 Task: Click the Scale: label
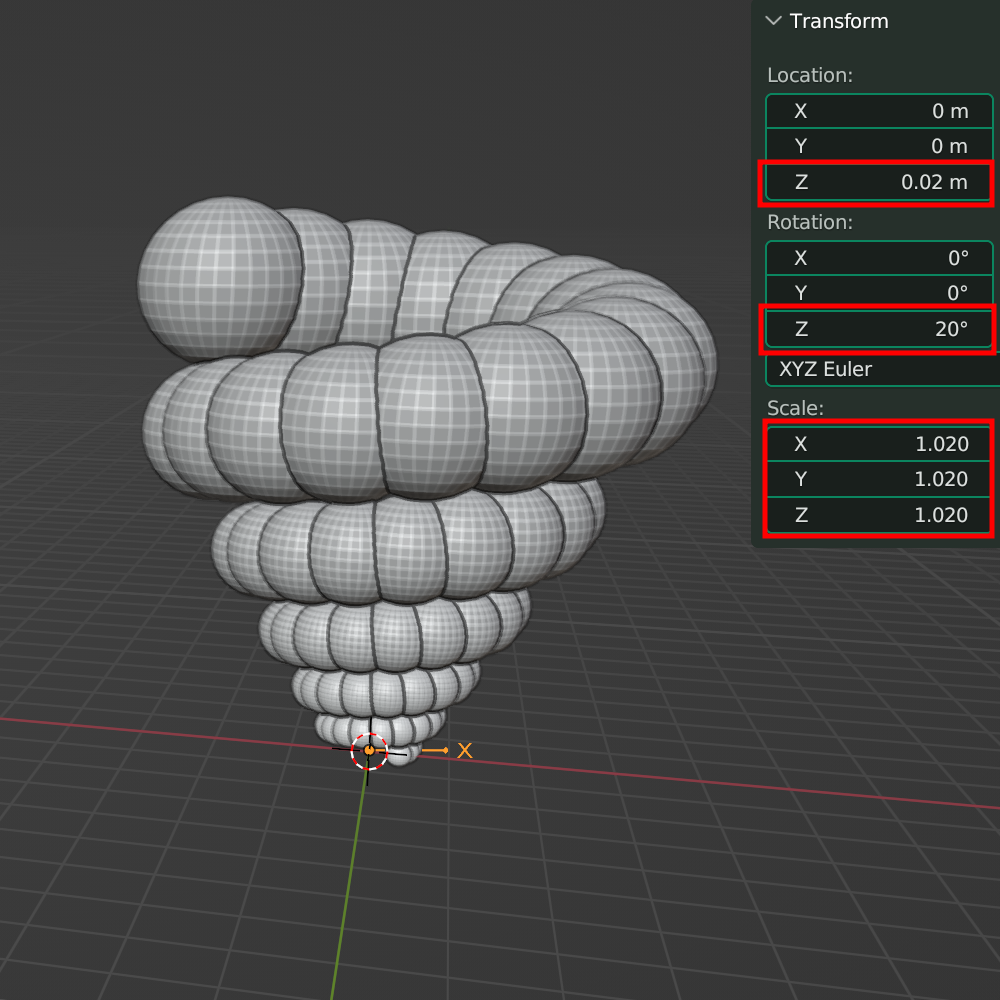pos(795,408)
